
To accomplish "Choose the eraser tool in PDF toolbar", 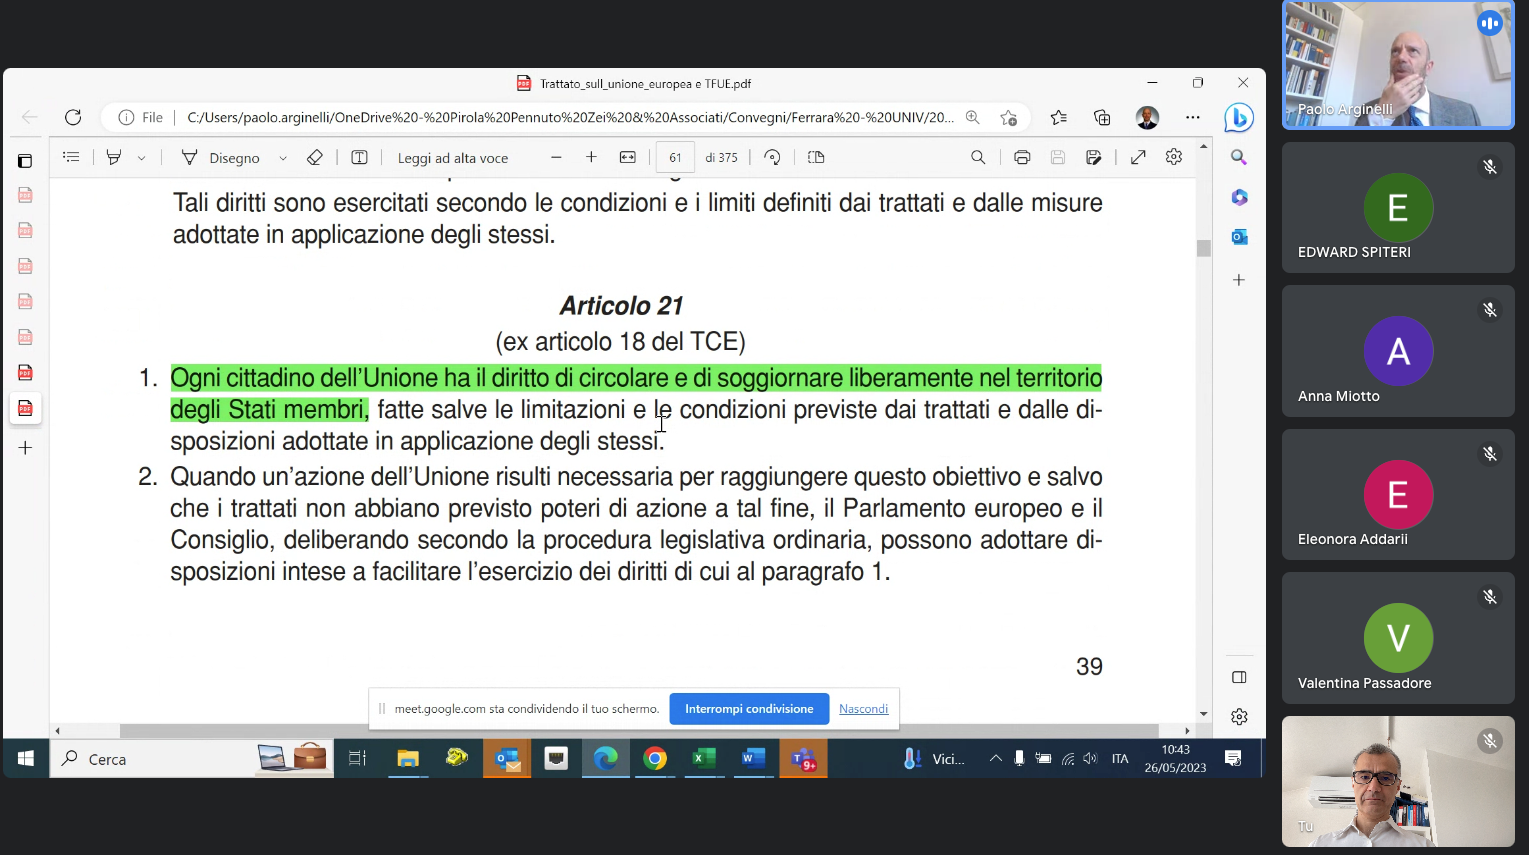I will (x=314, y=157).
